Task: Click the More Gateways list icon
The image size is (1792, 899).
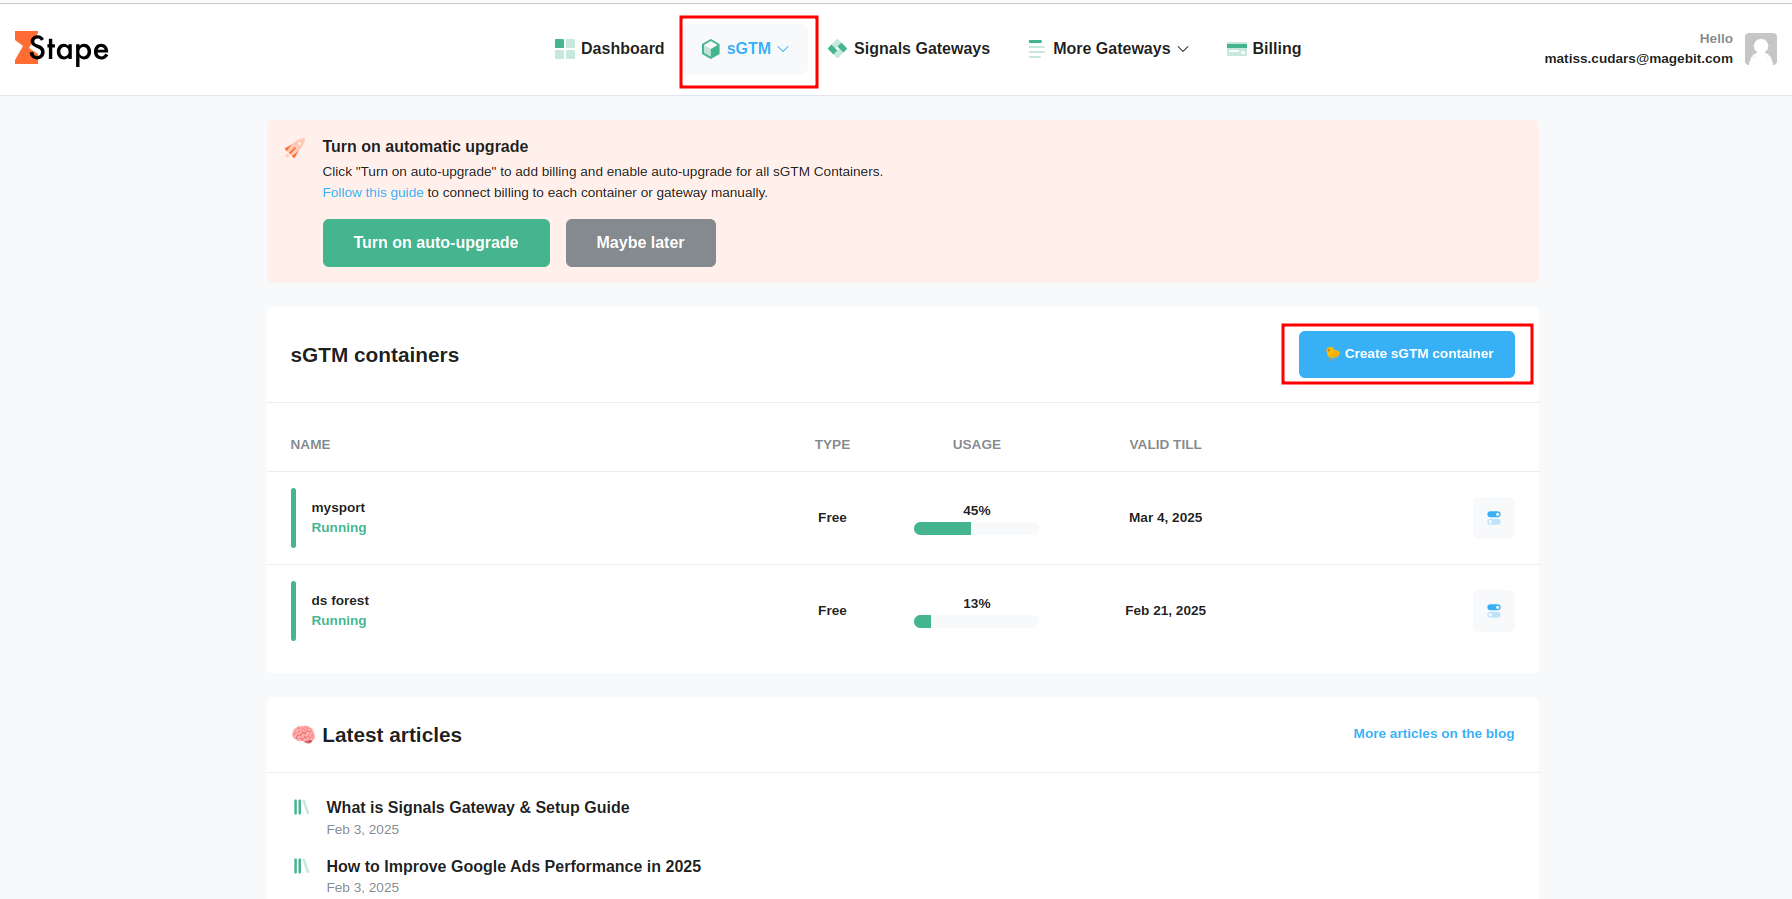Action: click(x=1036, y=48)
